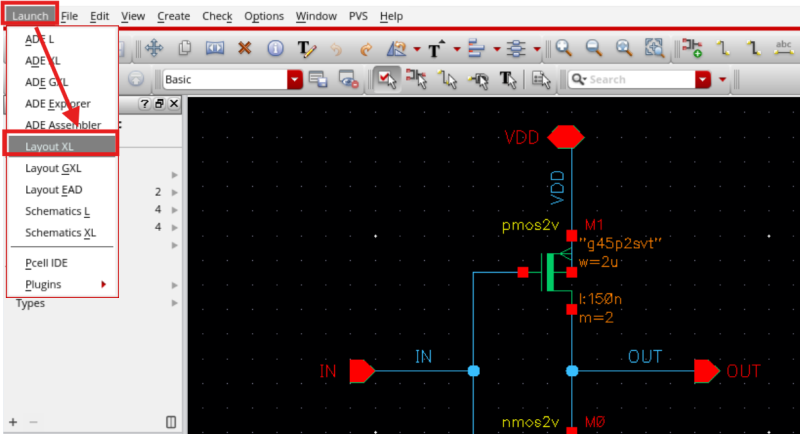The image size is (800, 434).
Task: Open the text size dropdown arrow
Action: coord(457,49)
